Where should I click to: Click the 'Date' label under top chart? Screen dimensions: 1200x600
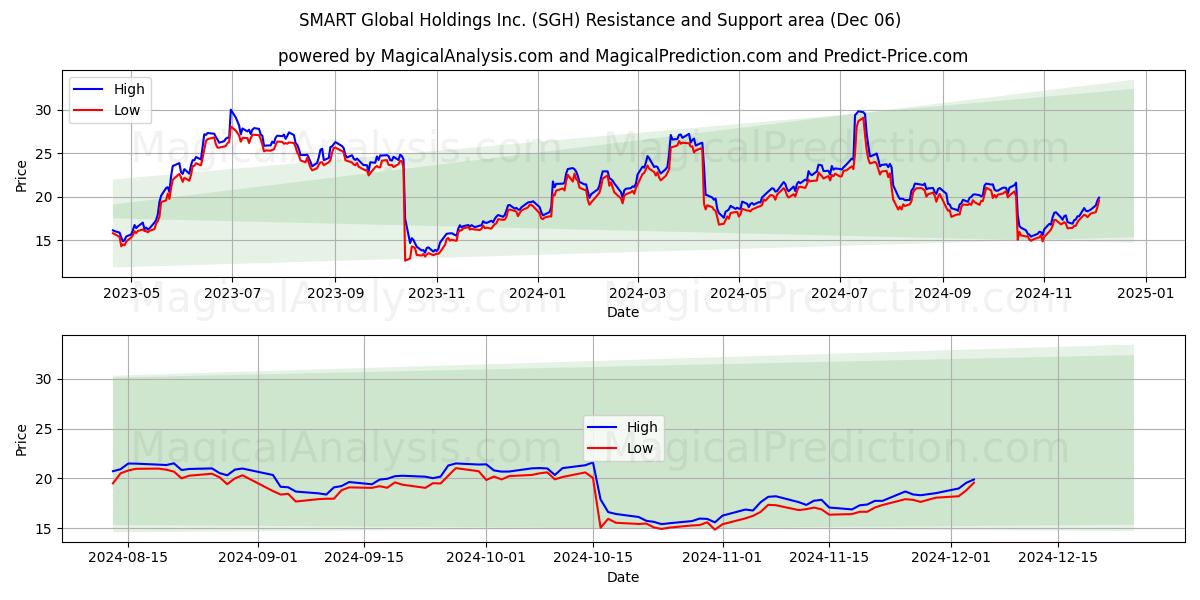coord(623,312)
